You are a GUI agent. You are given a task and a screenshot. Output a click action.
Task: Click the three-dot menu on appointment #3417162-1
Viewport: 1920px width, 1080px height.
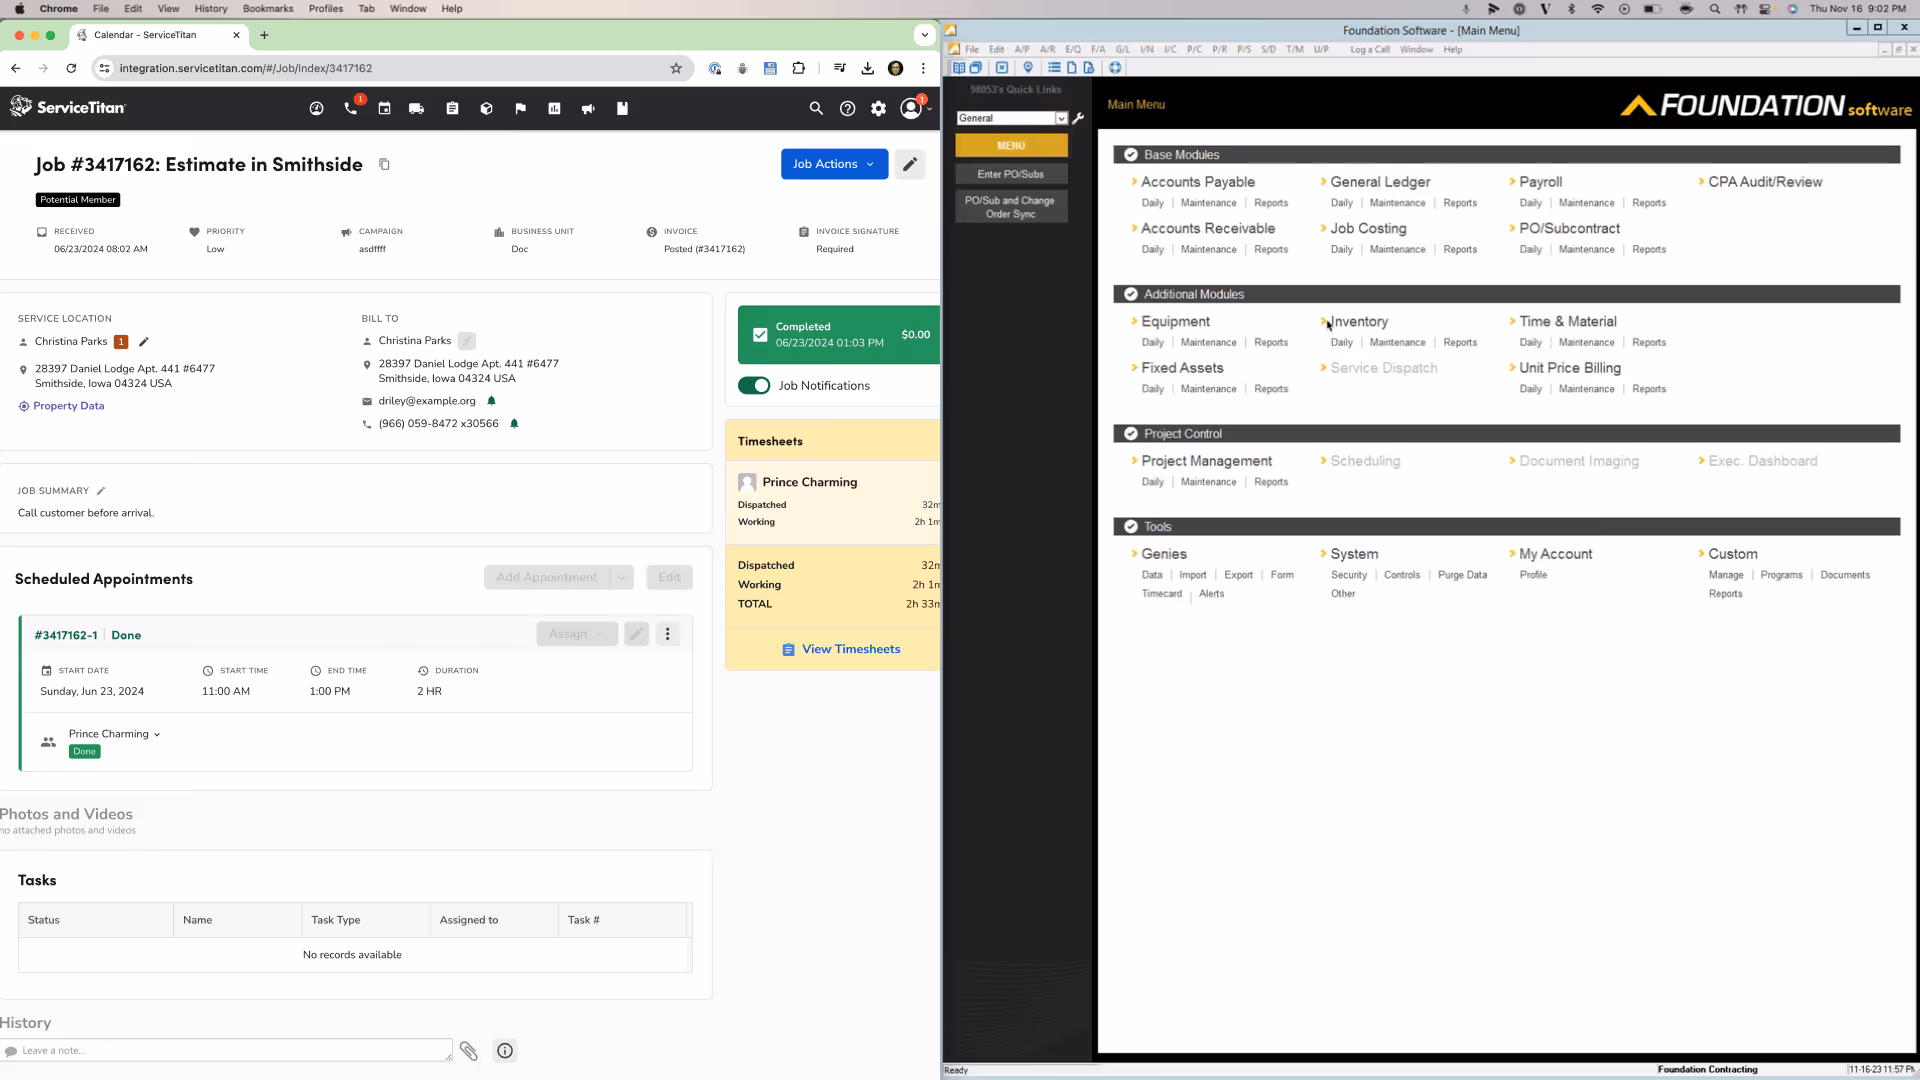tap(668, 634)
